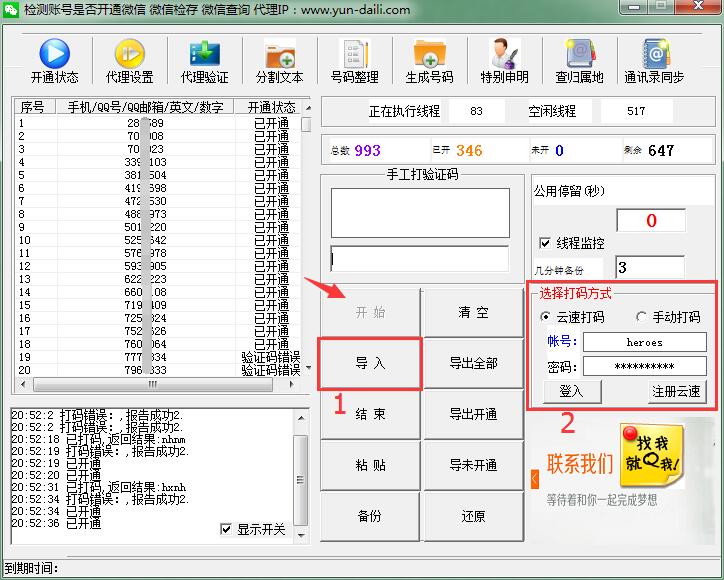Click the 几分钟备份 minutes field
Screen dimensions: 724x580
click(x=650, y=267)
